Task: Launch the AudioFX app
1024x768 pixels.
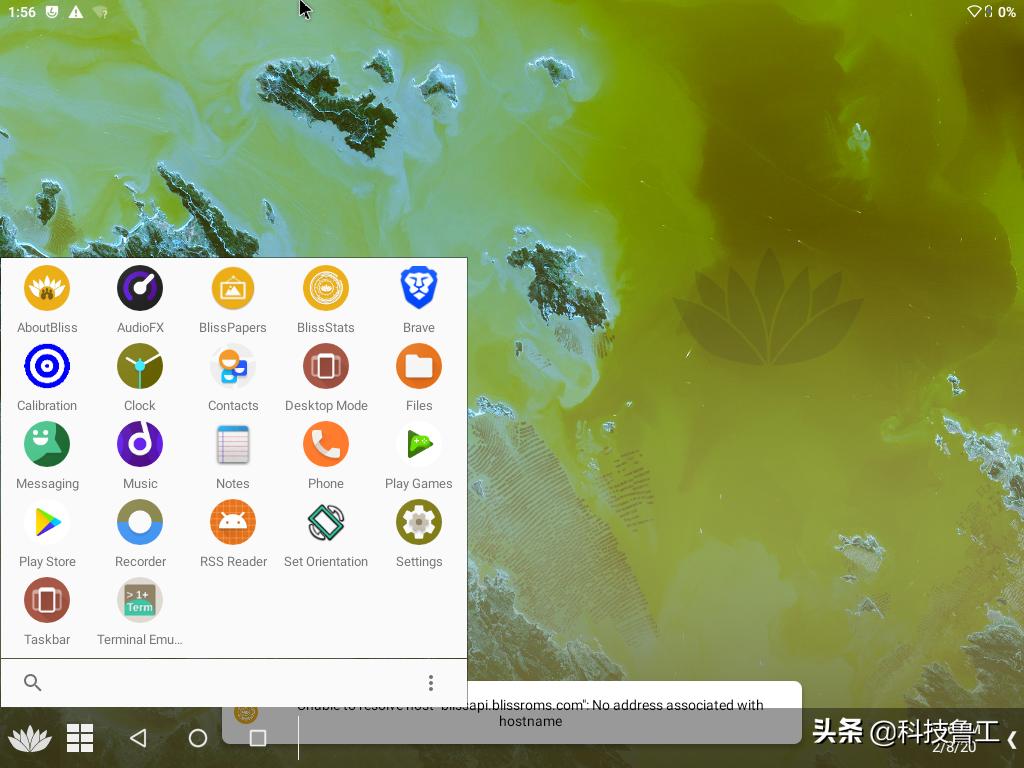Action: (140, 287)
